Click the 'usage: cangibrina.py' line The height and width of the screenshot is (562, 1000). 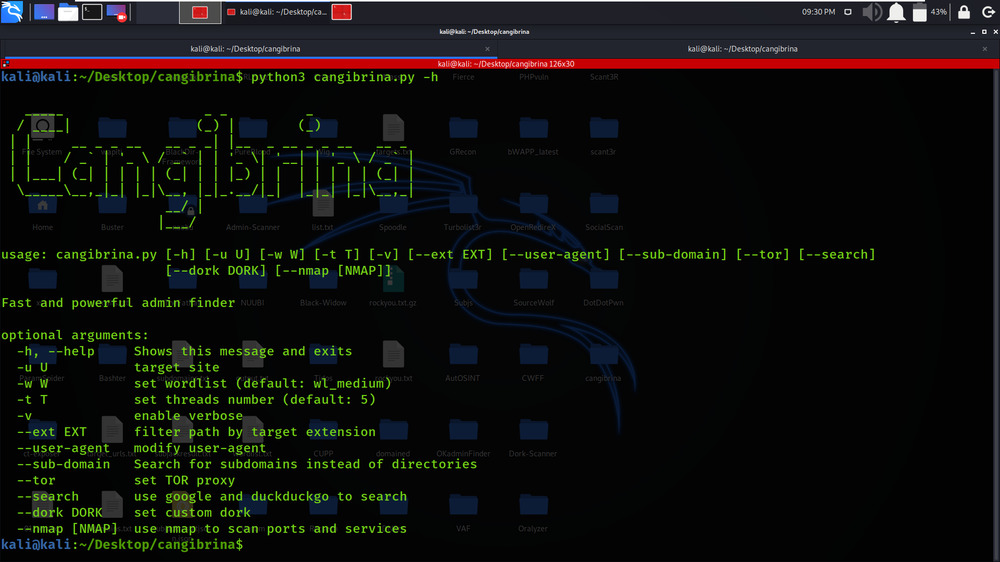tap(438, 255)
